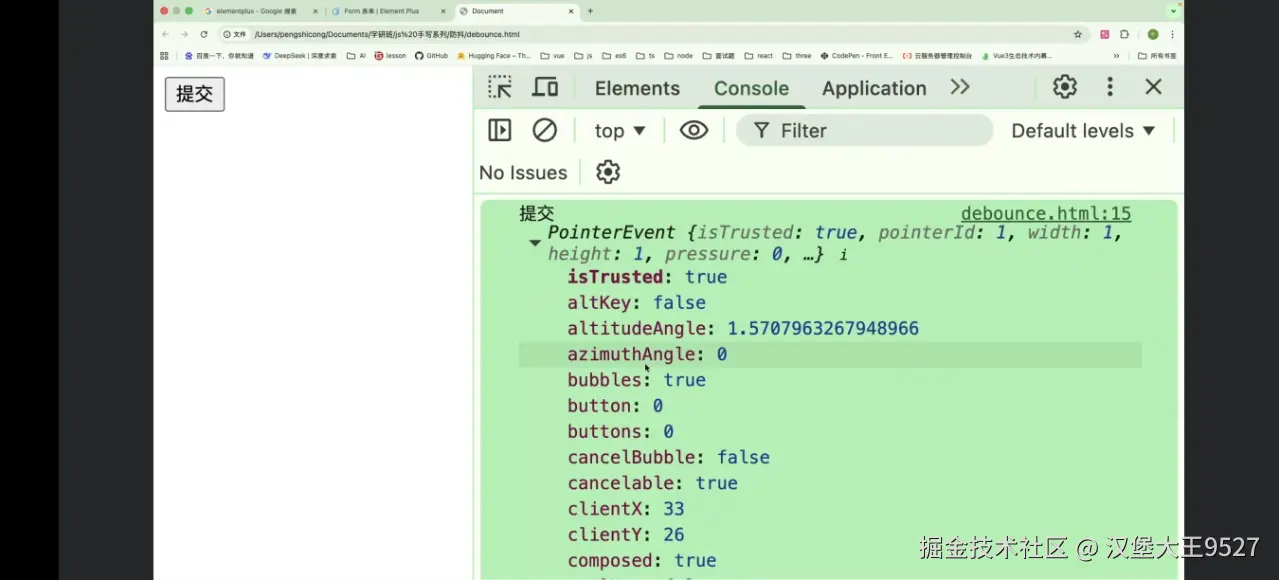1279x580 pixels.
Task: Switch to the elementplus Google search tab
Action: [x=258, y=11]
